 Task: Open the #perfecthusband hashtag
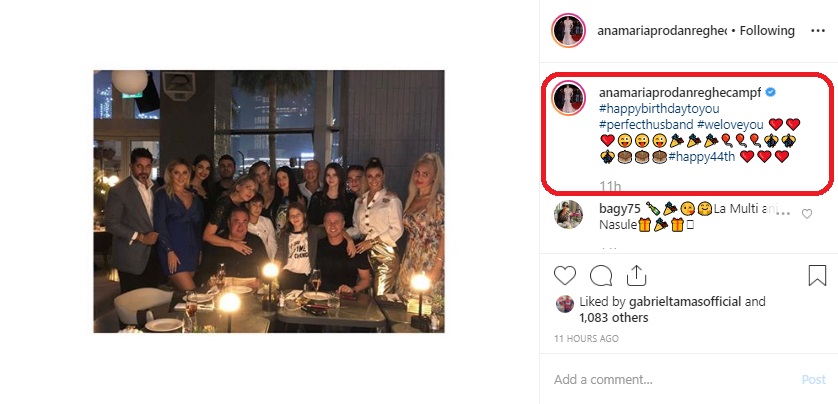[645, 124]
